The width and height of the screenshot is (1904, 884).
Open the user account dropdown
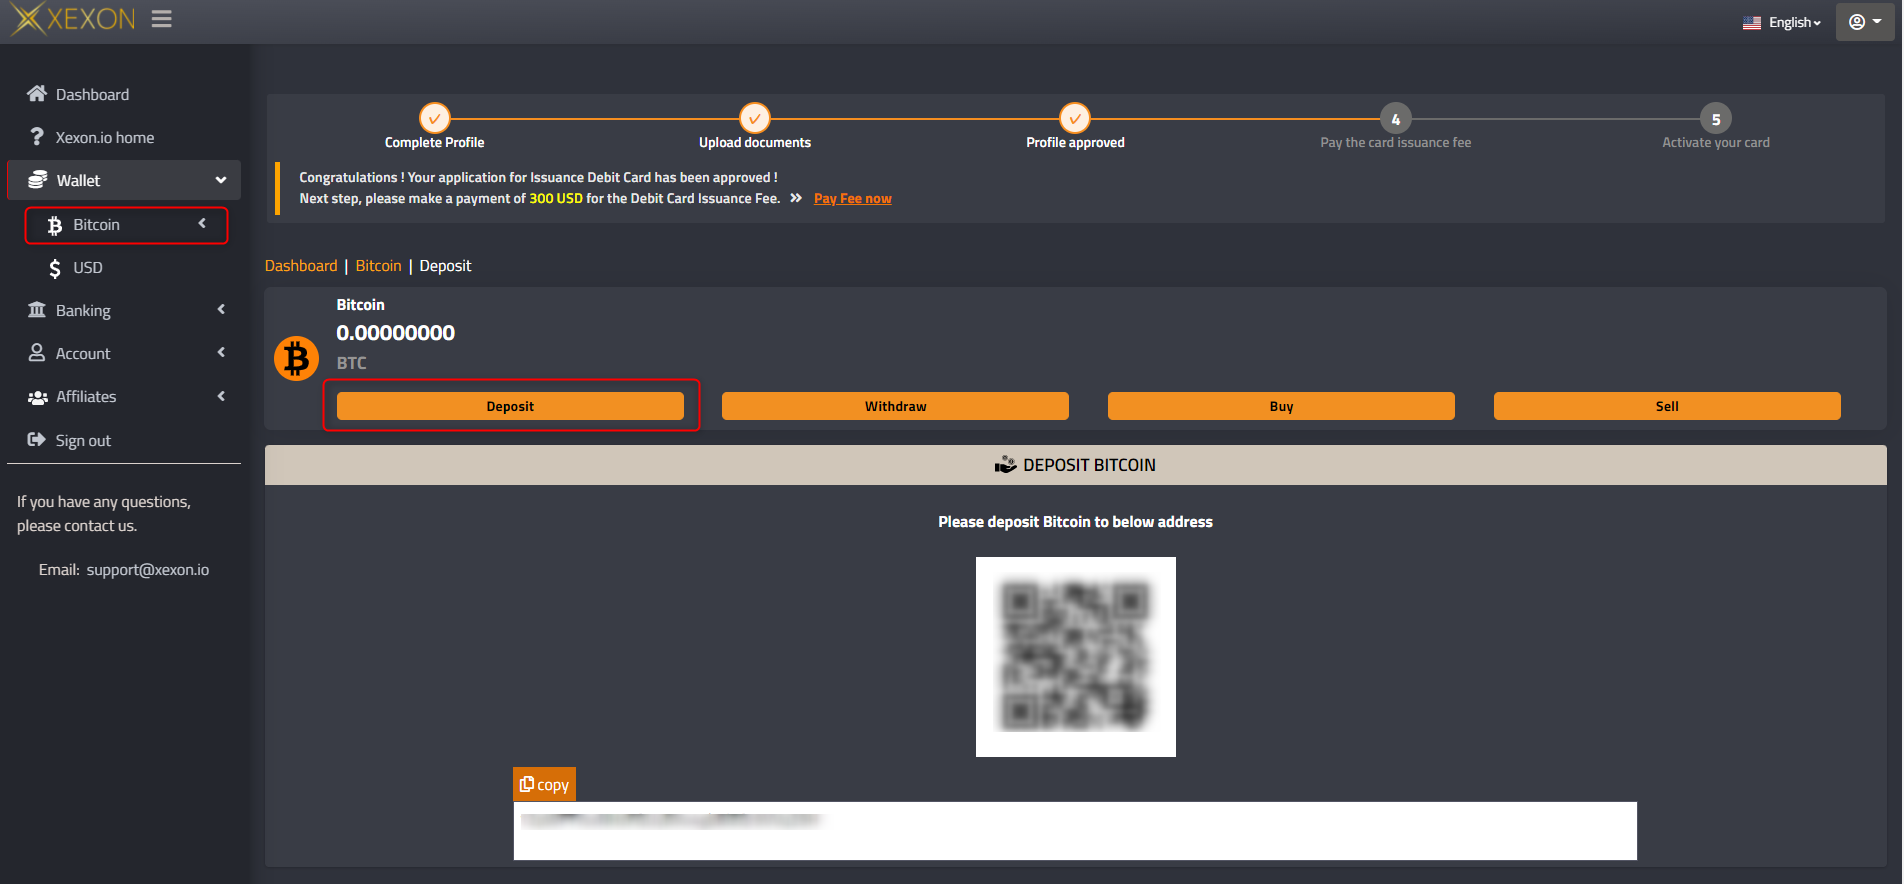click(x=1865, y=21)
